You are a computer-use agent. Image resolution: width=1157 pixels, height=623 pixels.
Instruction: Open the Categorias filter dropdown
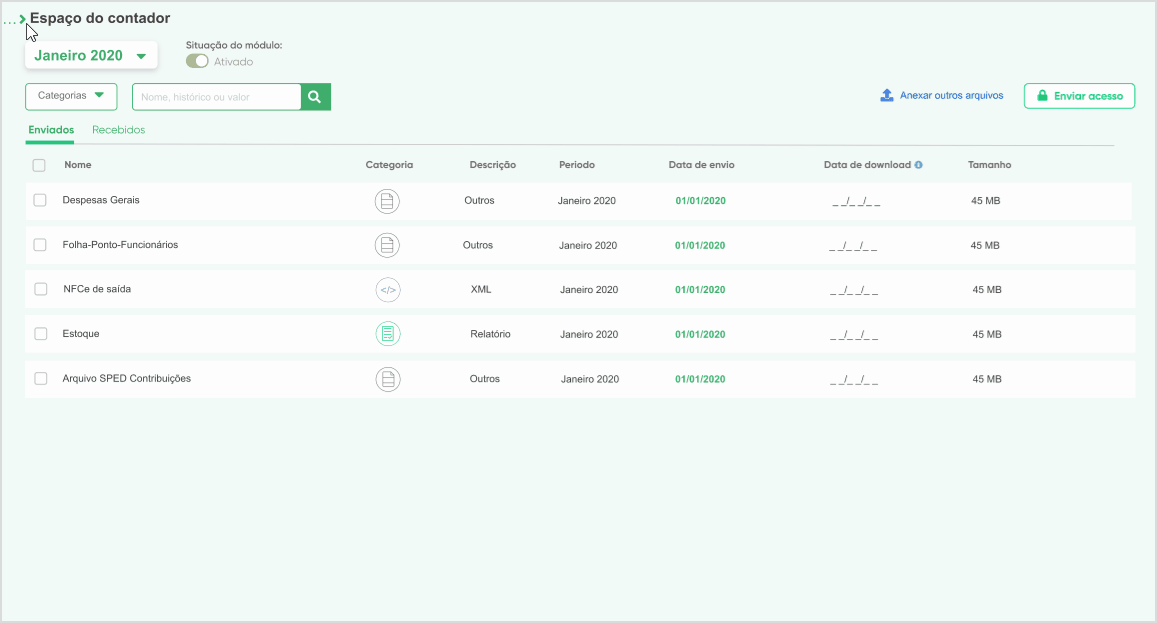(x=71, y=96)
